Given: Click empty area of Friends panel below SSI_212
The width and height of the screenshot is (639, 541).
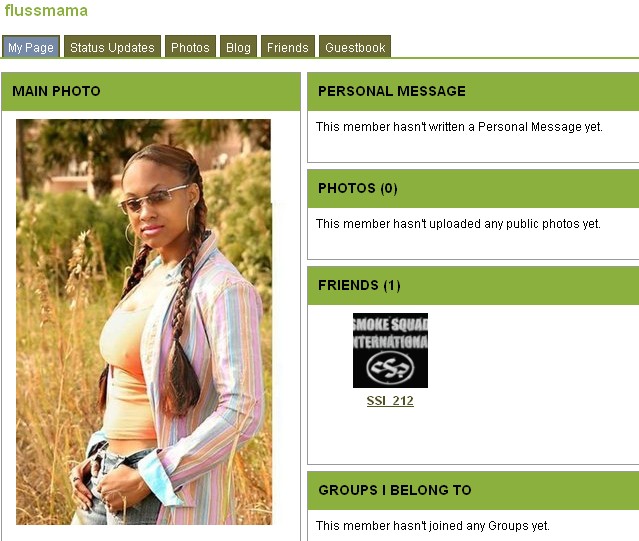Looking at the screenshot, I should point(473,436).
